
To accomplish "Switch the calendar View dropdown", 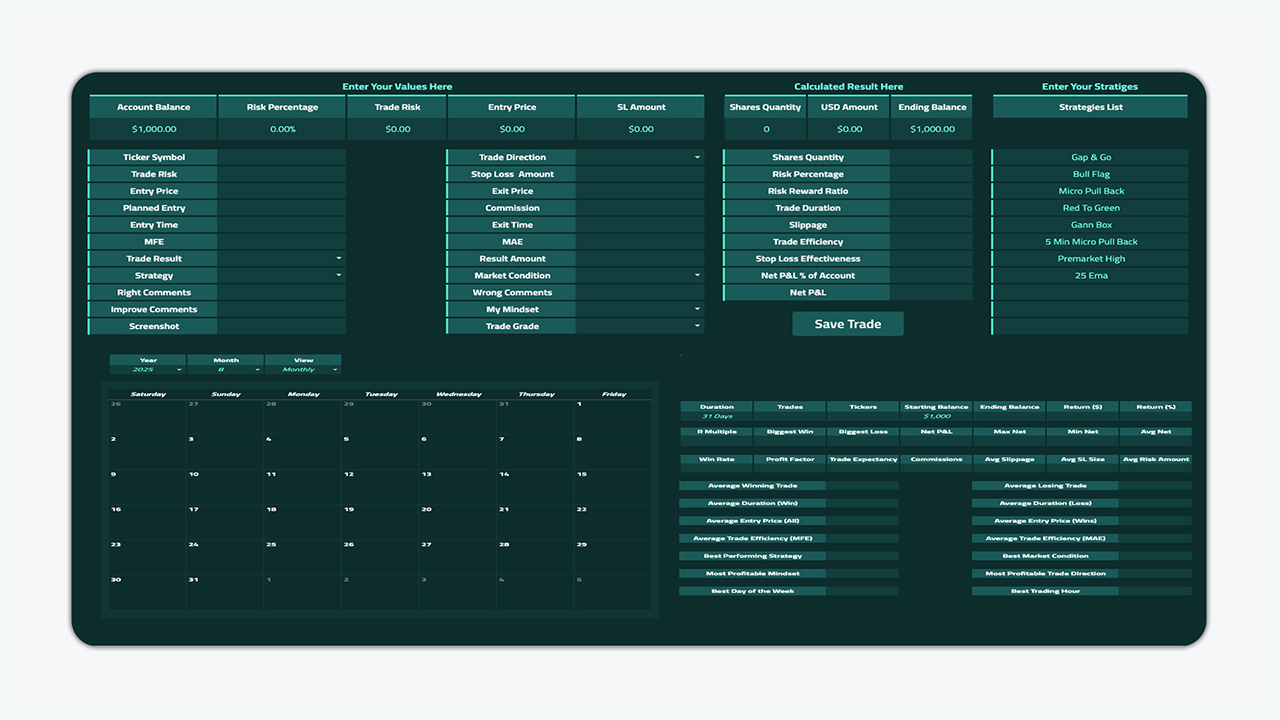I will (x=334, y=370).
